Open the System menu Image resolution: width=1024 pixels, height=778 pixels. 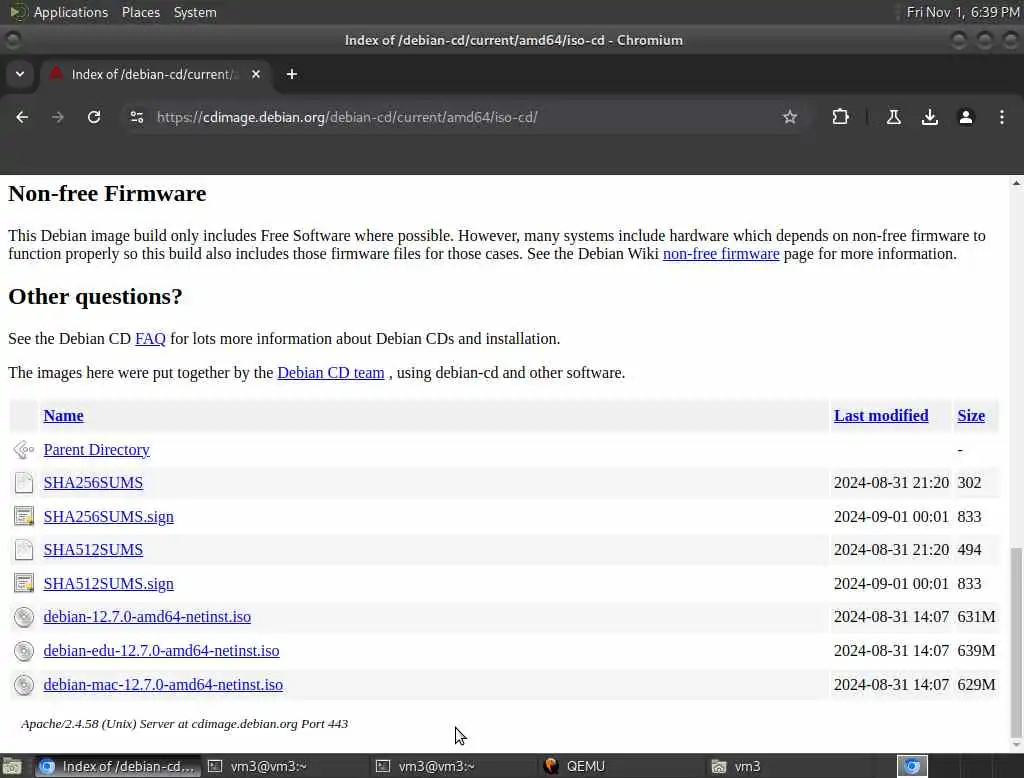tap(195, 12)
